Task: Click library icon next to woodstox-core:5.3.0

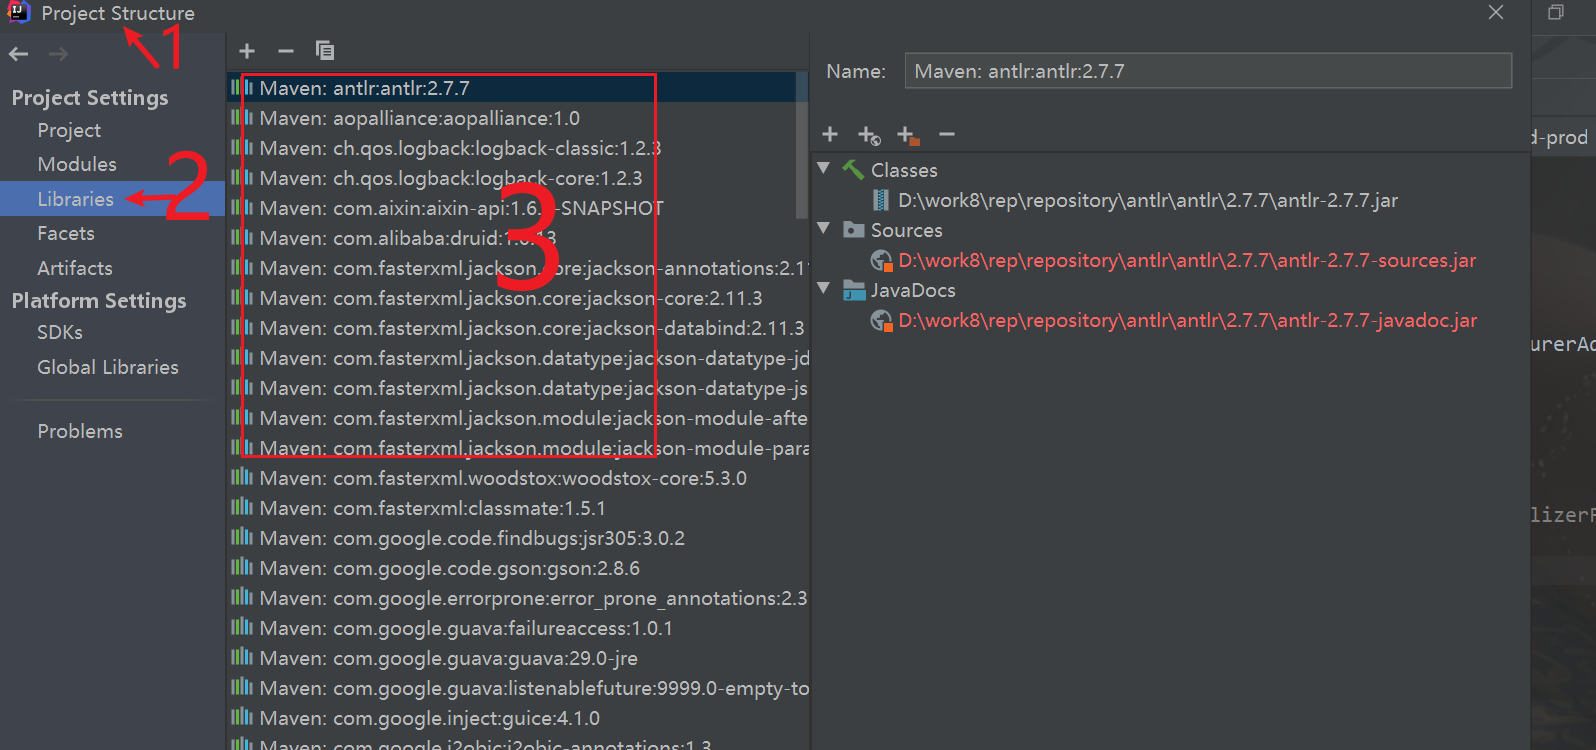Action: click(242, 478)
